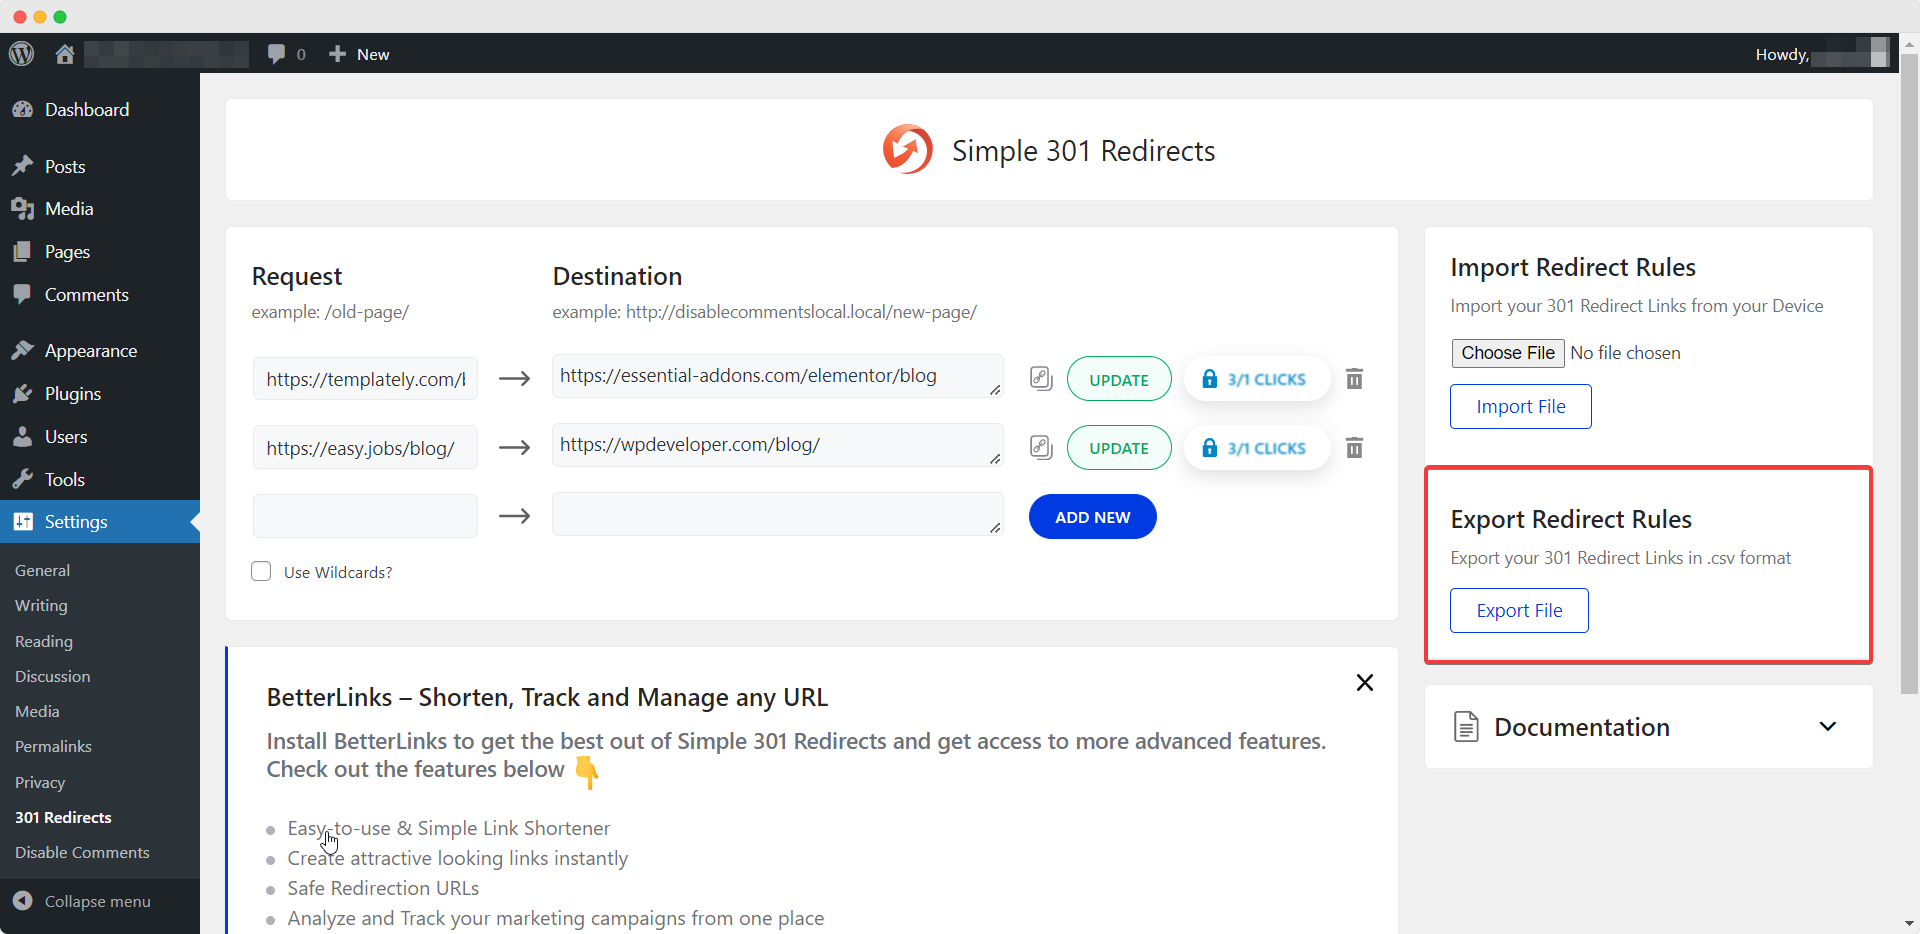Click the Users person icon

[x=22, y=437]
